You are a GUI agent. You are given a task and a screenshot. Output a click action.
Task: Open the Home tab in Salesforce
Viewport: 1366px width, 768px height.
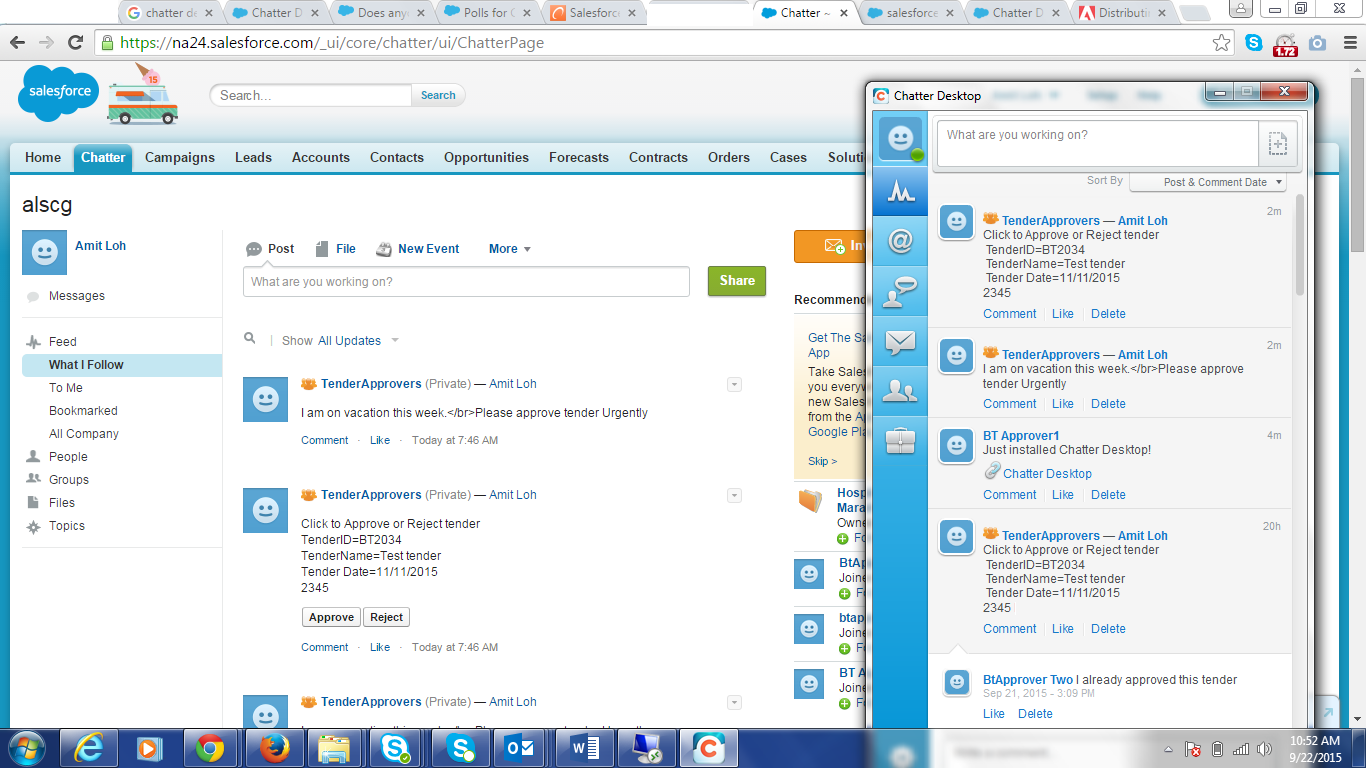coord(43,157)
